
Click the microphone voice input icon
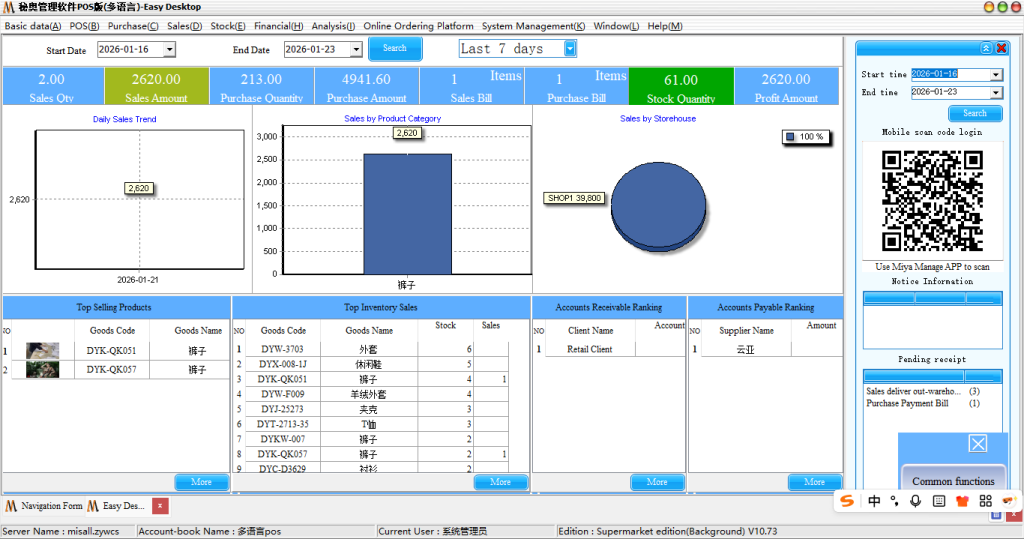tap(917, 501)
